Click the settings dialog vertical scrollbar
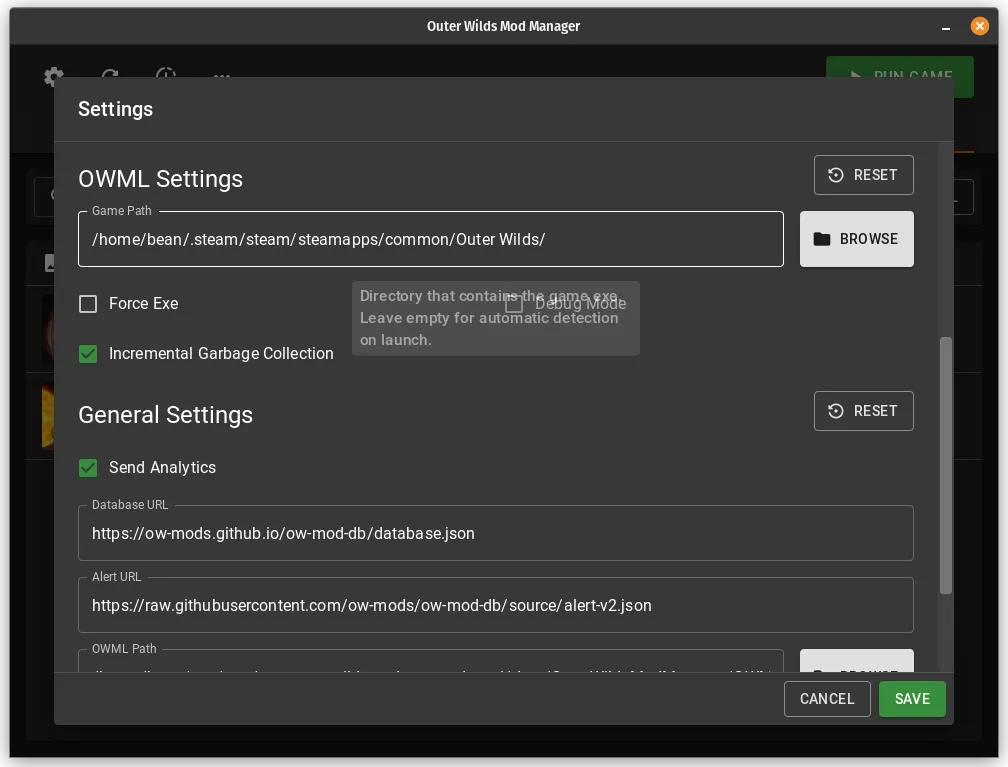The image size is (1008, 767). (x=946, y=465)
